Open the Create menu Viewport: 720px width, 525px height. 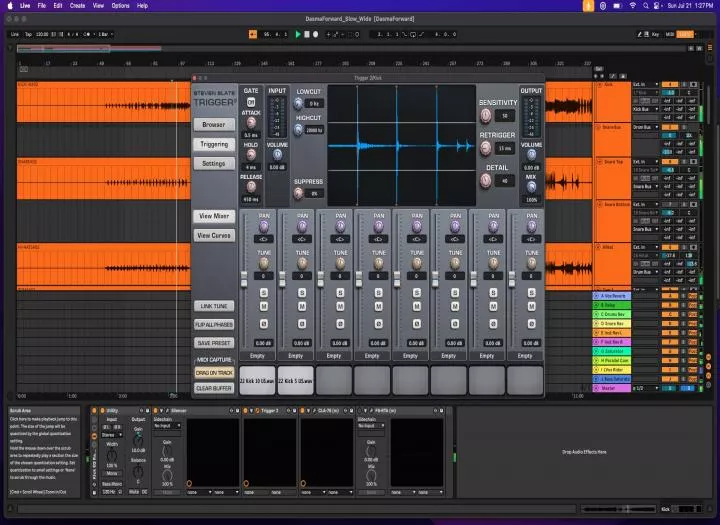point(77,6)
